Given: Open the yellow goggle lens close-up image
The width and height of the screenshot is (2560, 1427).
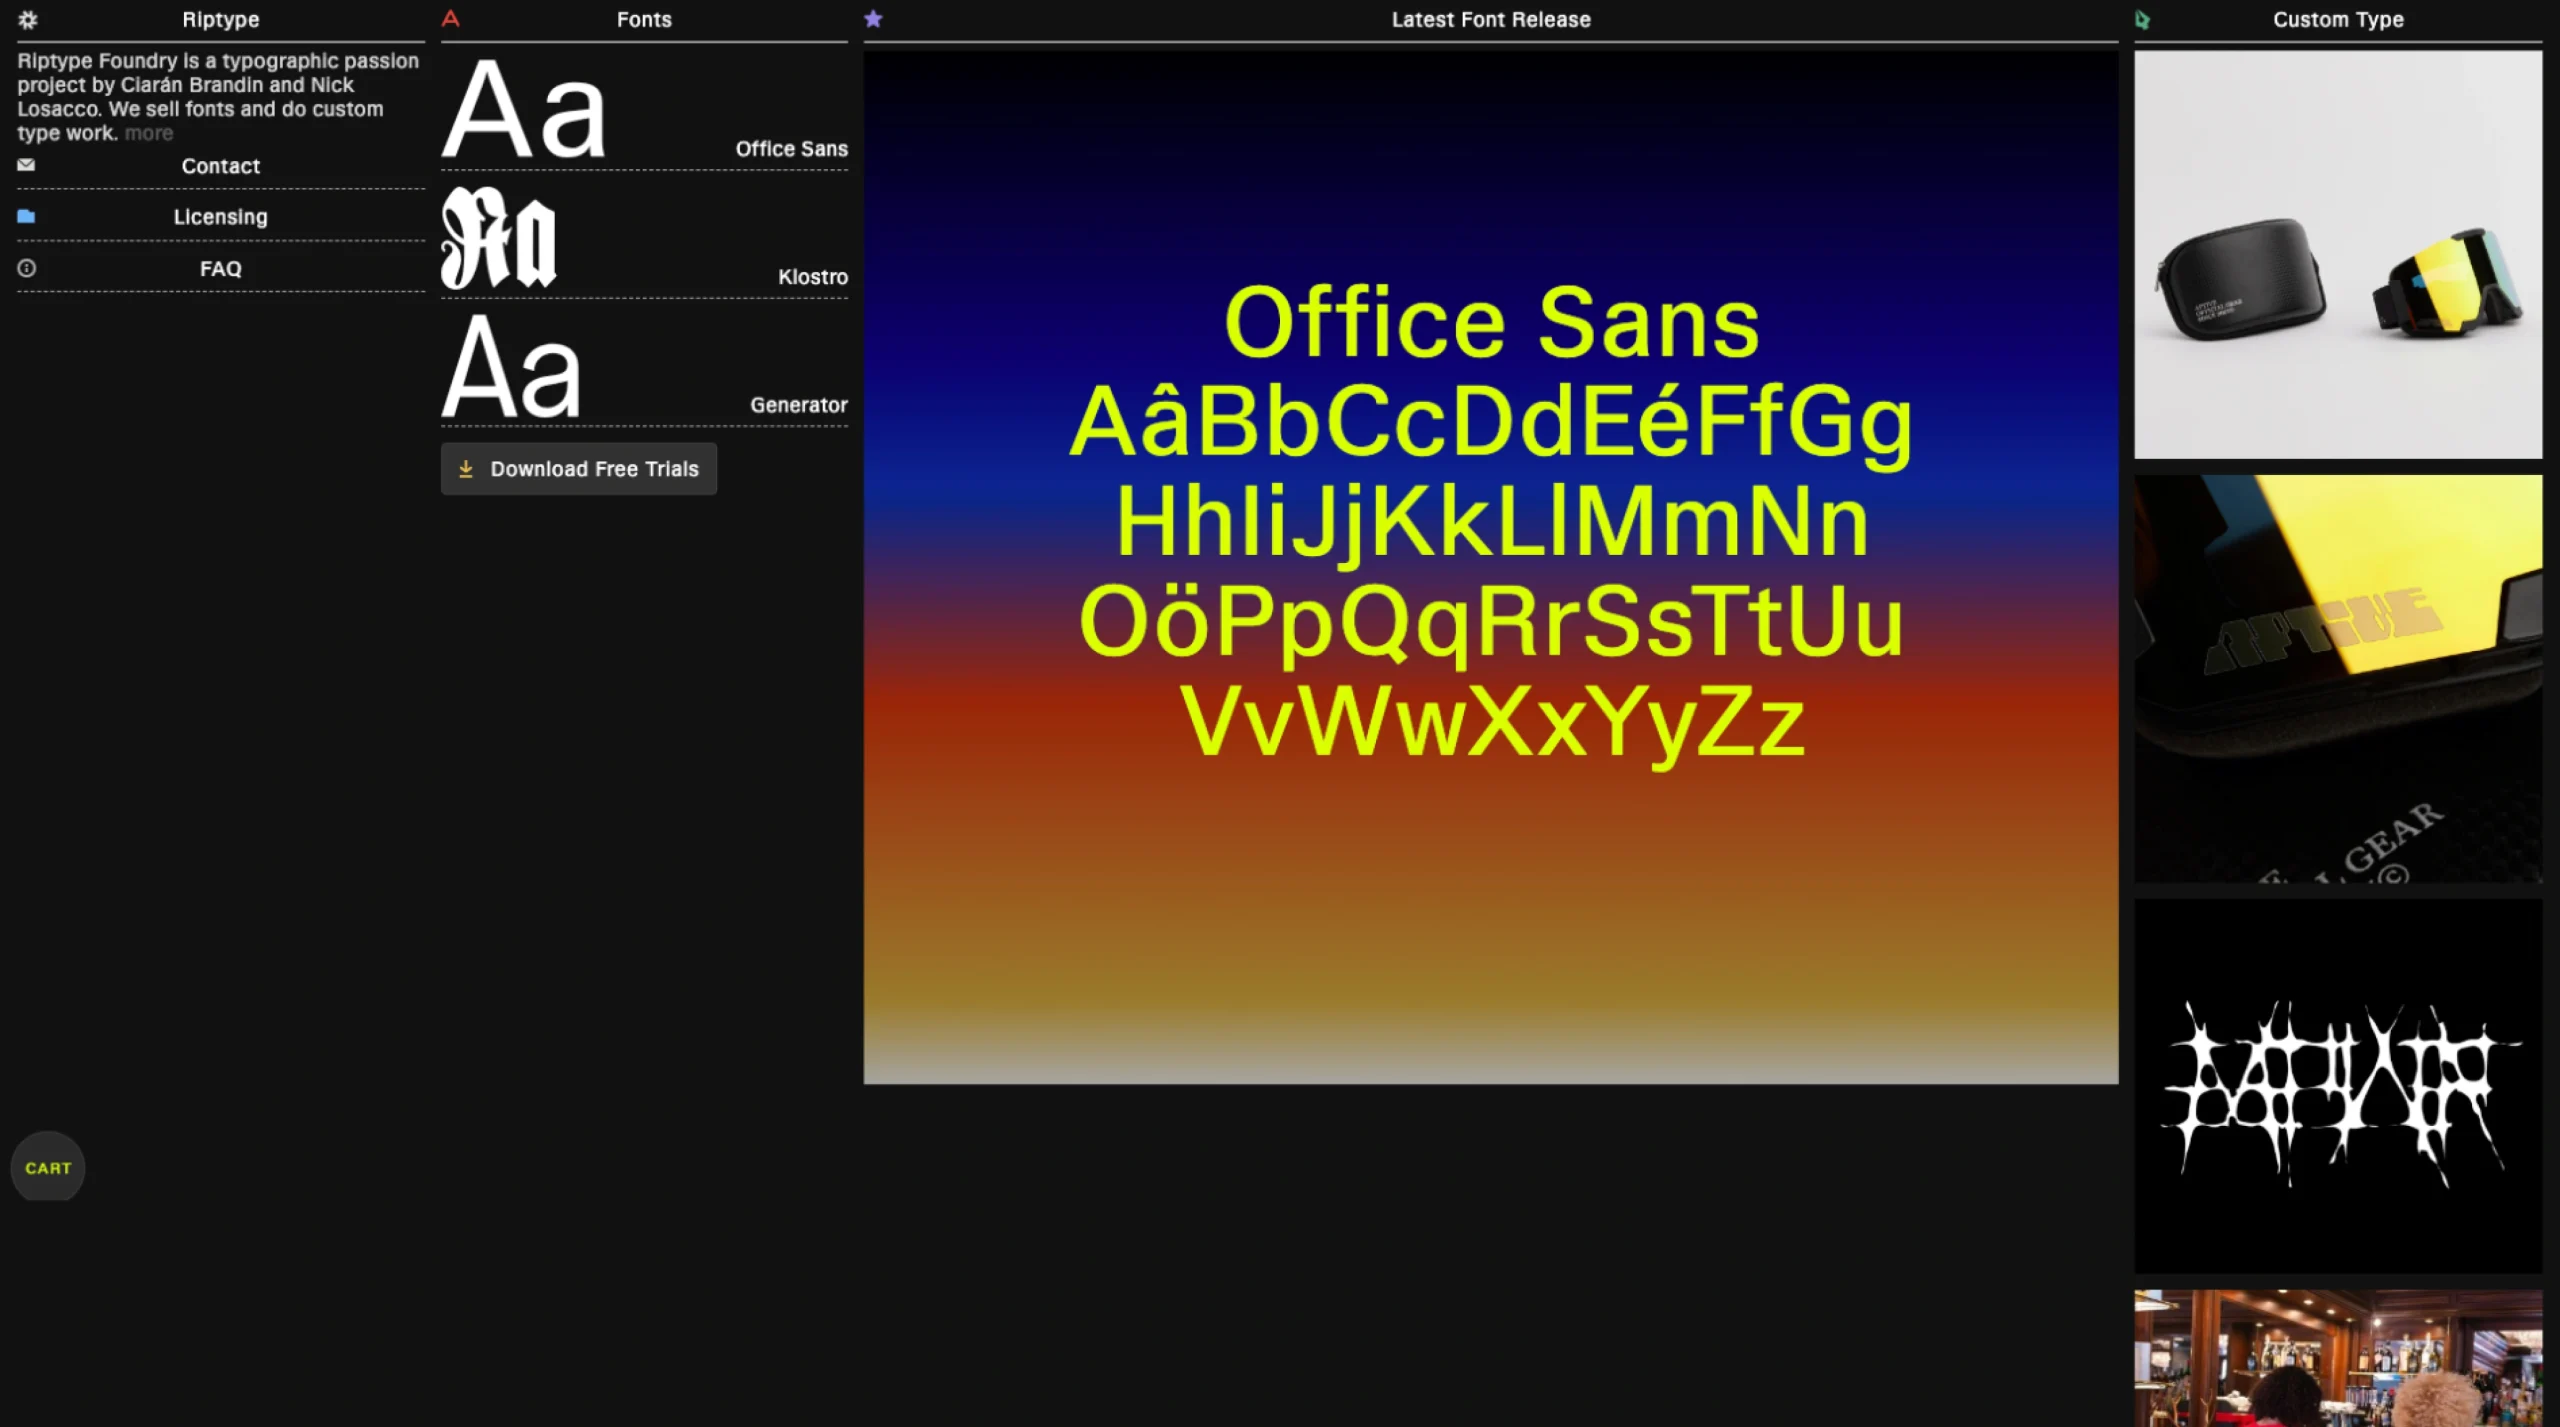Looking at the screenshot, I should pos(2338,679).
